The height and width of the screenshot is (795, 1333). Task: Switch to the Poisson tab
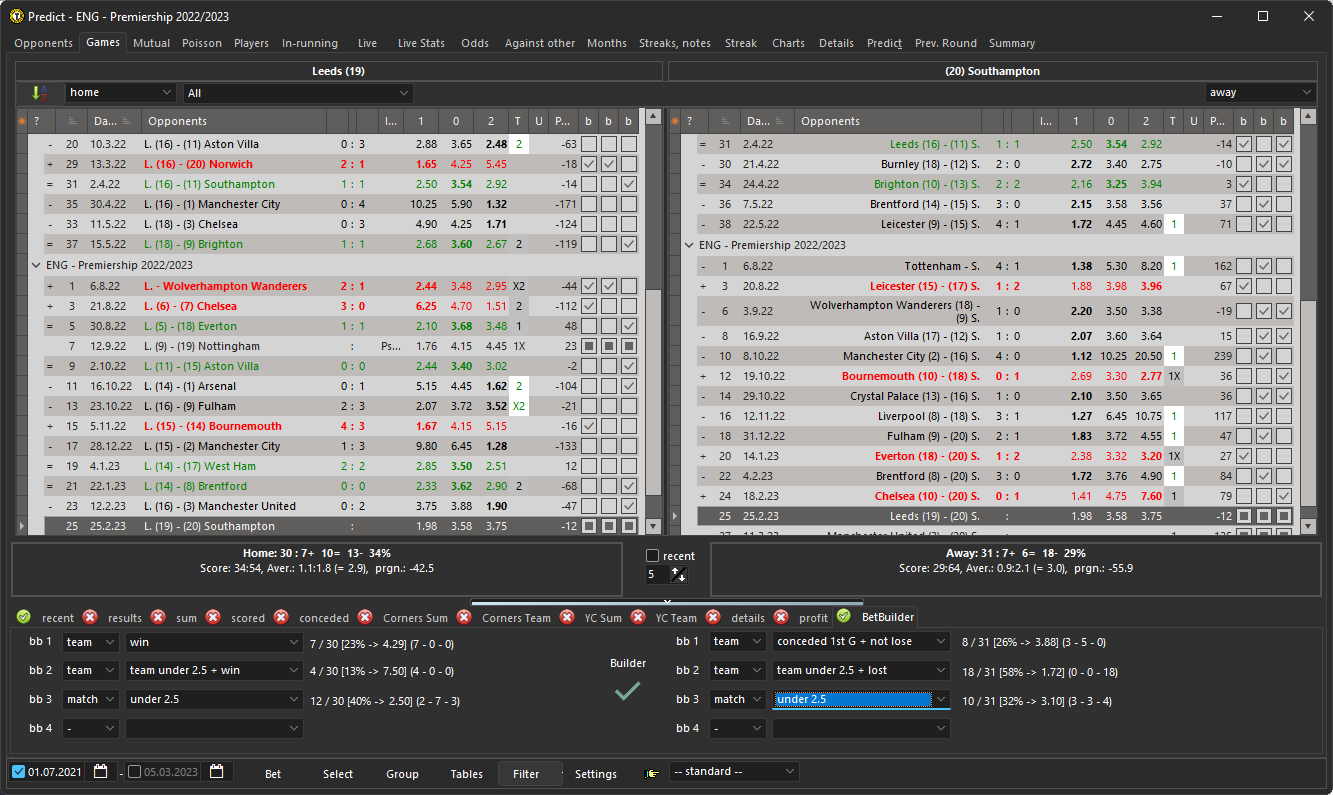click(201, 43)
